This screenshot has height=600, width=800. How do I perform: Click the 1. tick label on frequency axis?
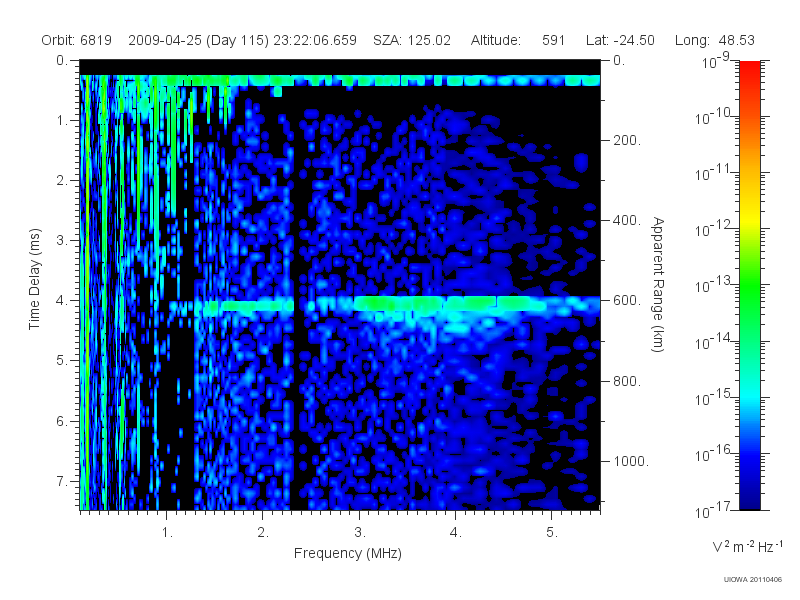click(x=167, y=533)
